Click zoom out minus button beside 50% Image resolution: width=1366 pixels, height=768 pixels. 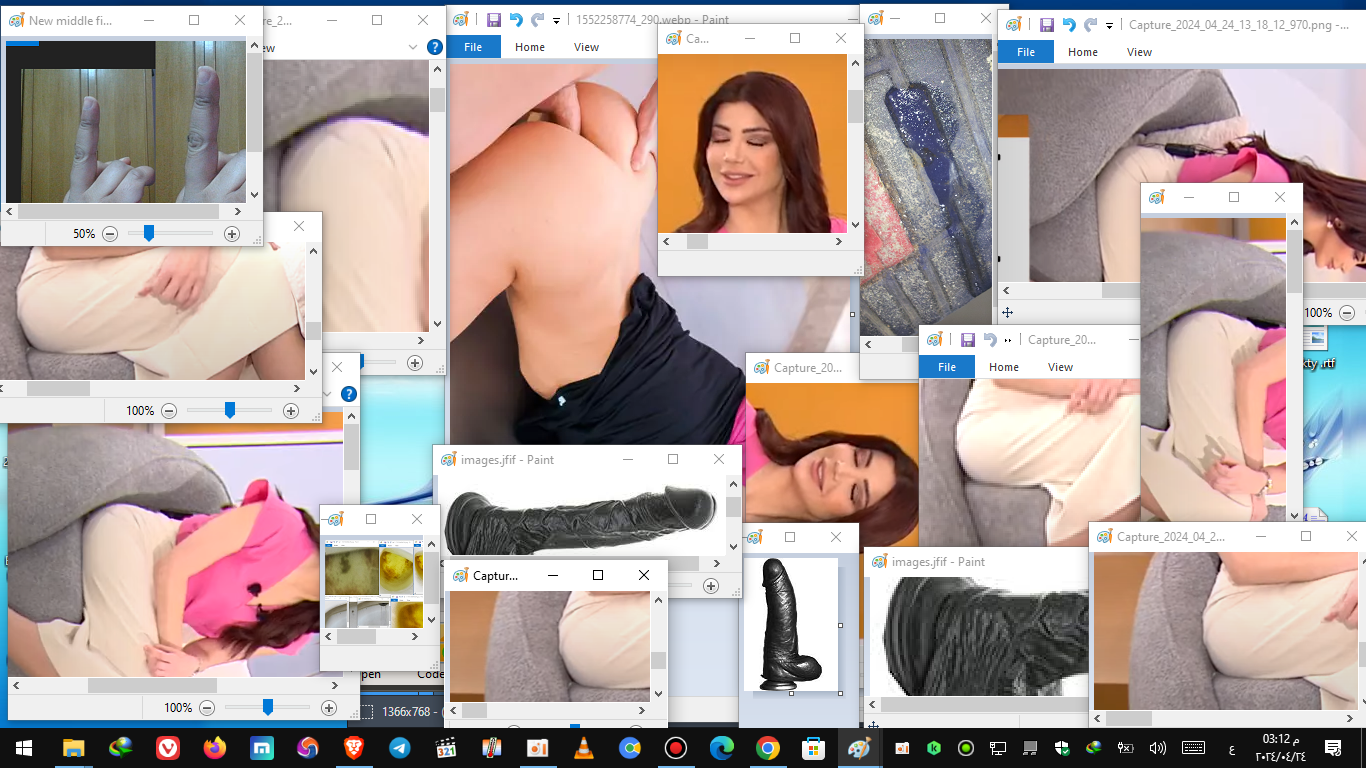[110, 234]
